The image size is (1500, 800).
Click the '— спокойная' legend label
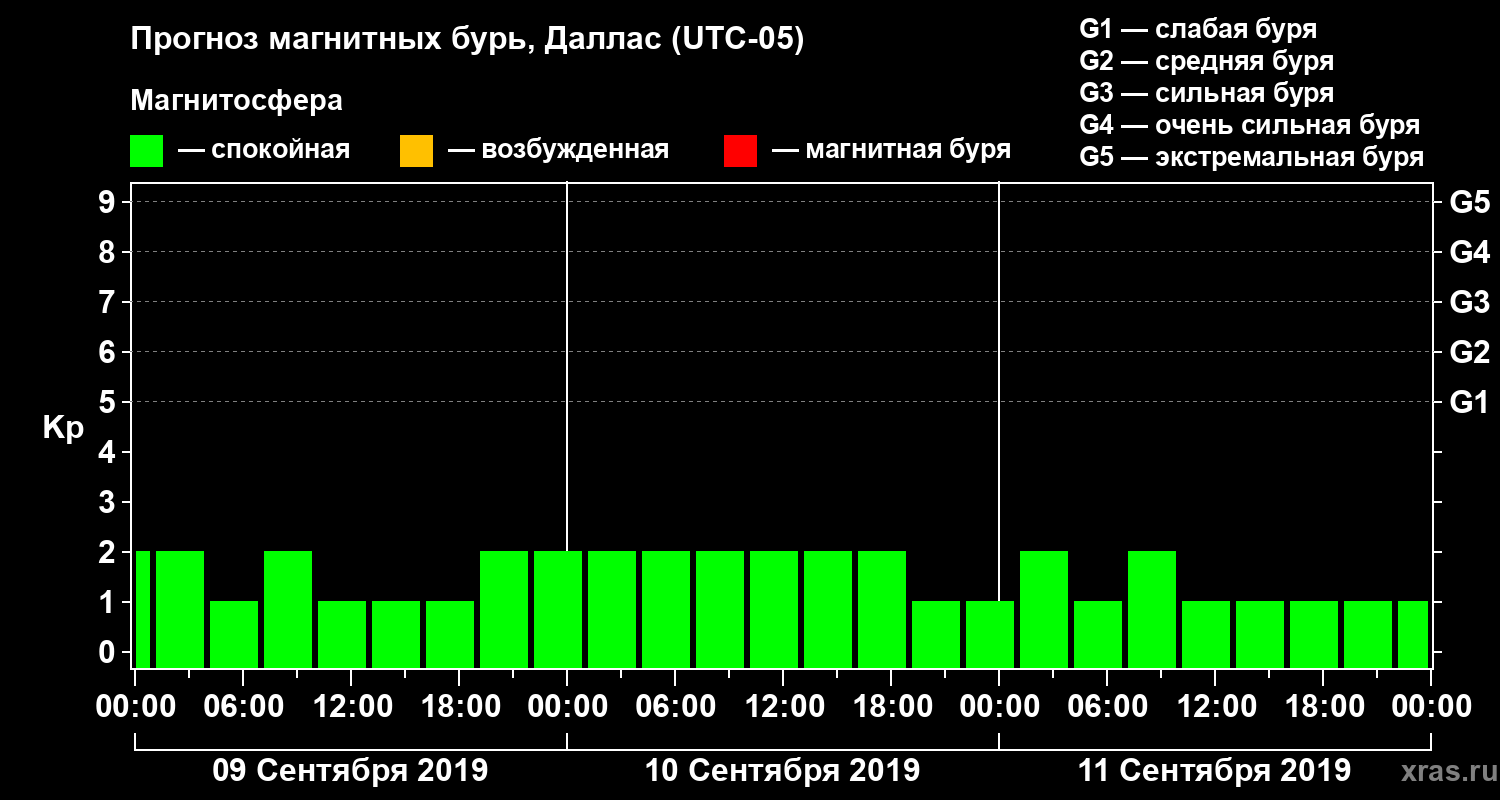tap(264, 150)
